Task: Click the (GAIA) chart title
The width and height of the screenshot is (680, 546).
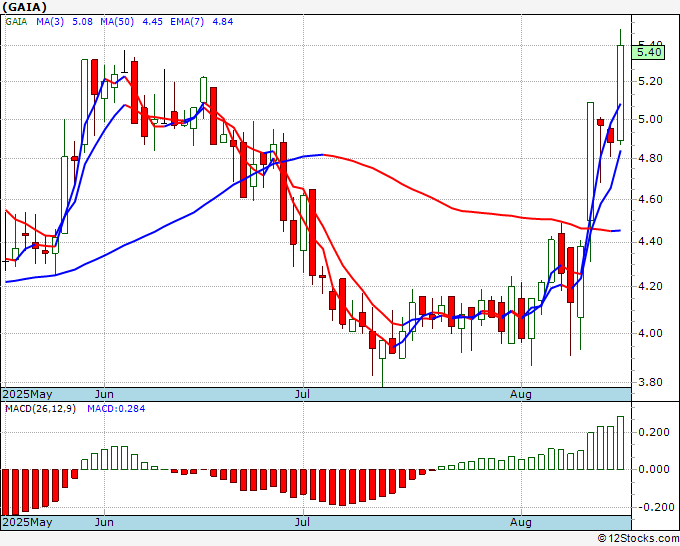Action: [24, 7]
